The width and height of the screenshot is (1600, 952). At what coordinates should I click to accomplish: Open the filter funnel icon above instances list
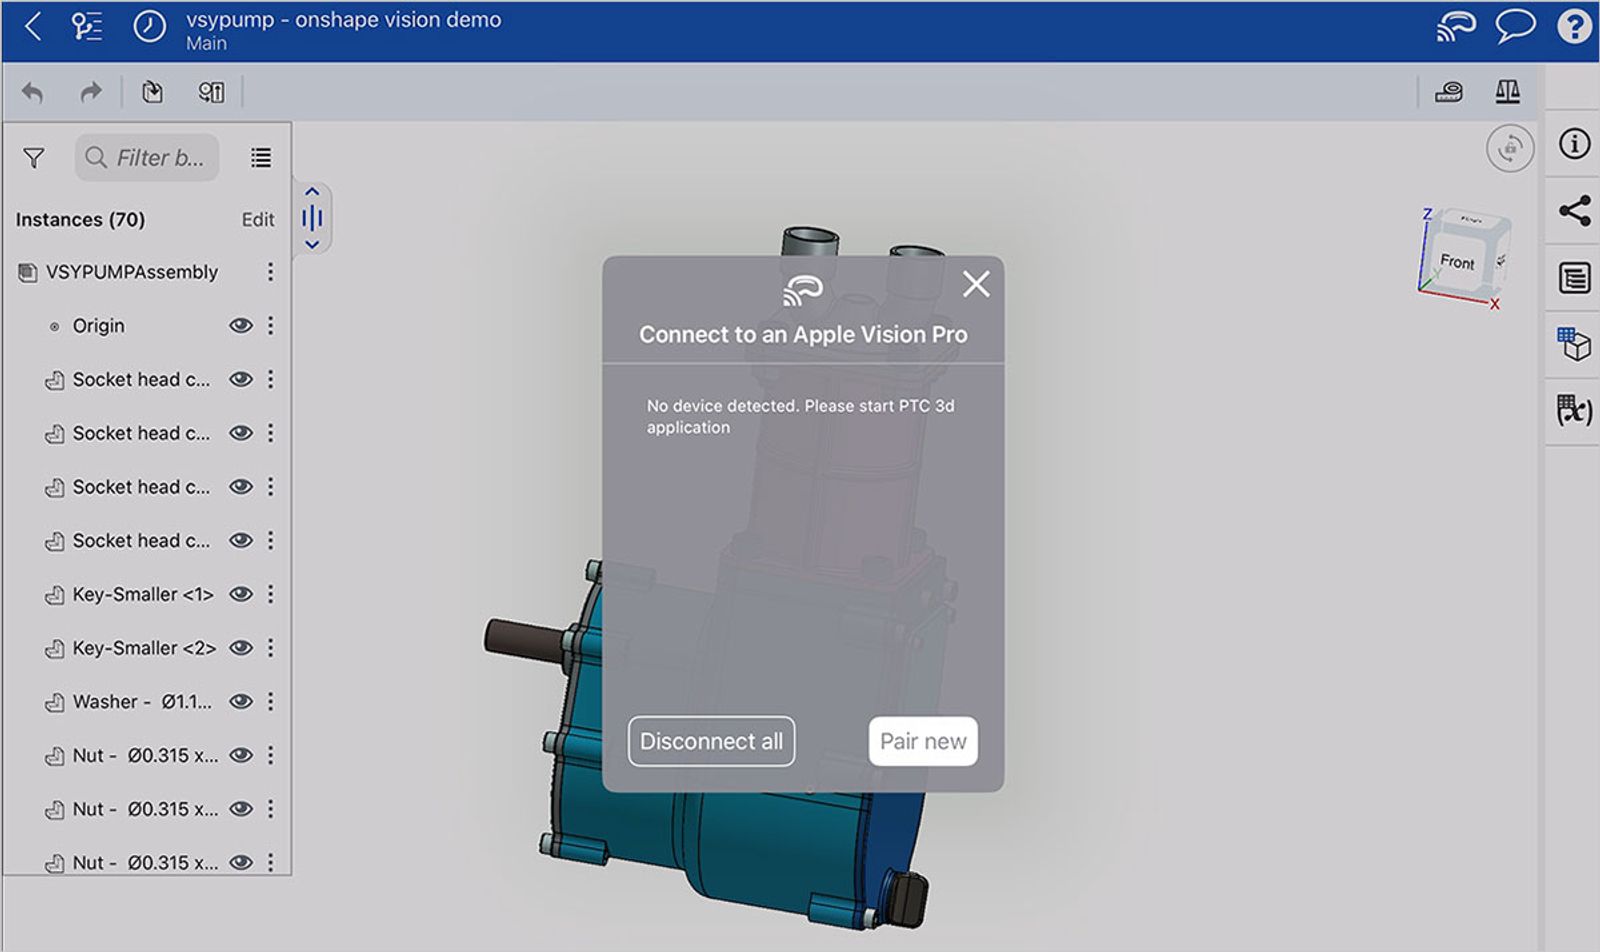pyautogui.click(x=33, y=157)
